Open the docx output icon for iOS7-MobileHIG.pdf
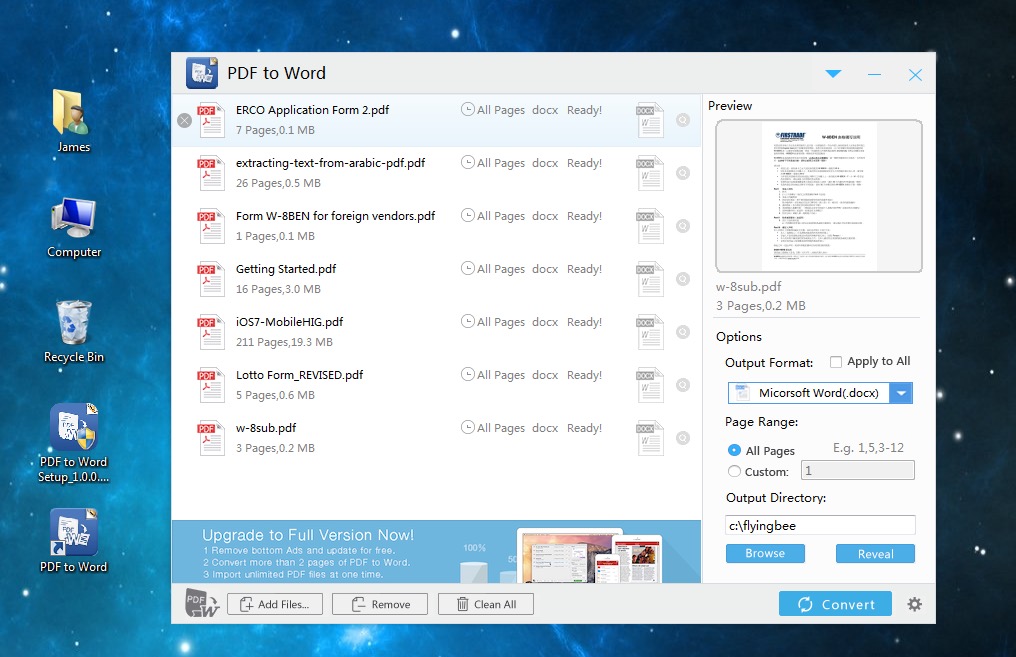 [x=650, y=332]
